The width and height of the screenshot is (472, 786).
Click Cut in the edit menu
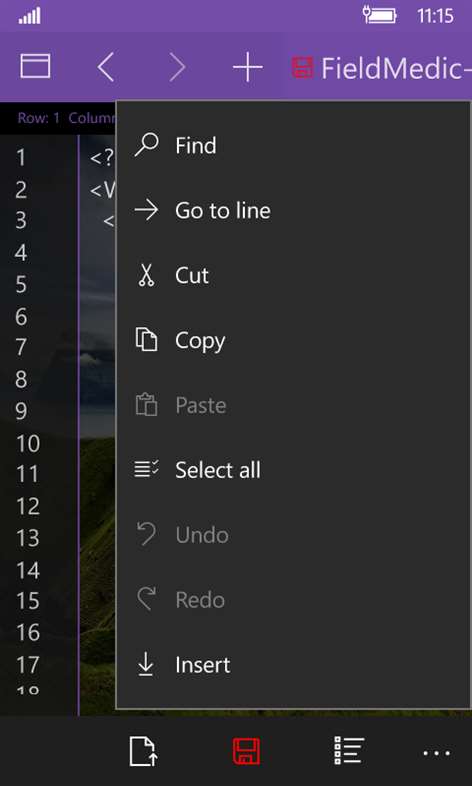293,275
